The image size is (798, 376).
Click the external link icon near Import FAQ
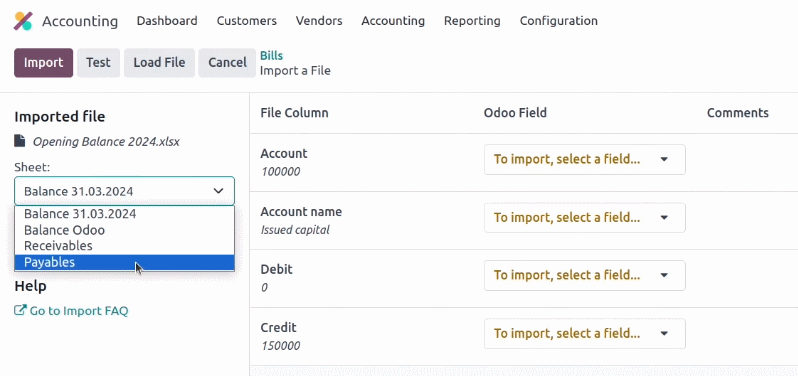[20, 310]
